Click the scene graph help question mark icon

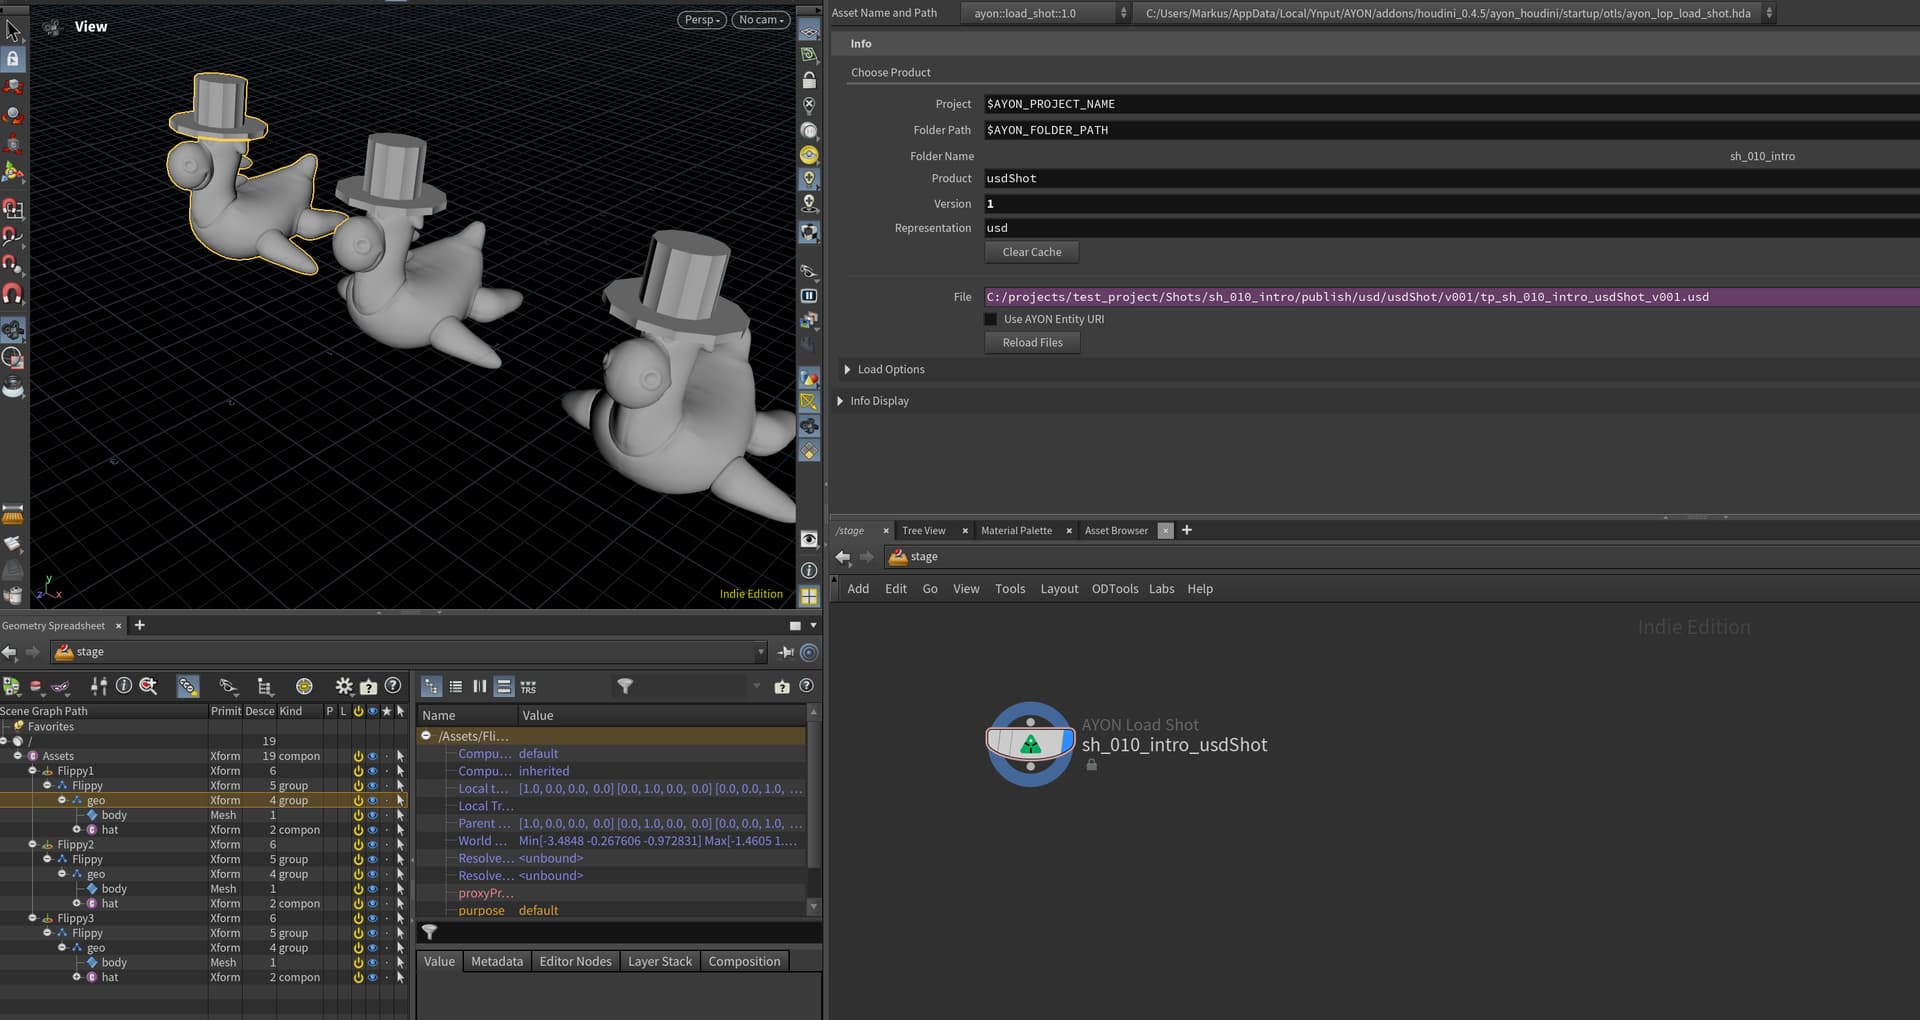tap(393, 686)
